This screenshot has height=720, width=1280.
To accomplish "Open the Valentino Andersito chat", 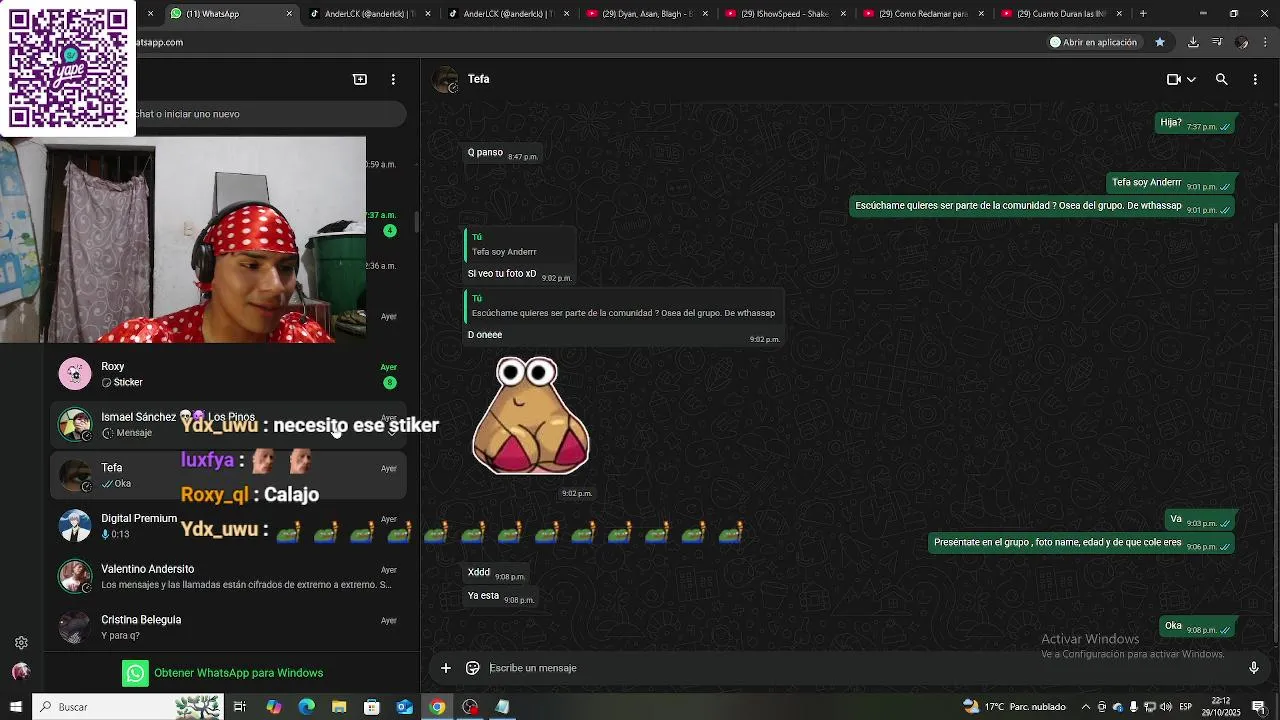I will pos(229,576).
